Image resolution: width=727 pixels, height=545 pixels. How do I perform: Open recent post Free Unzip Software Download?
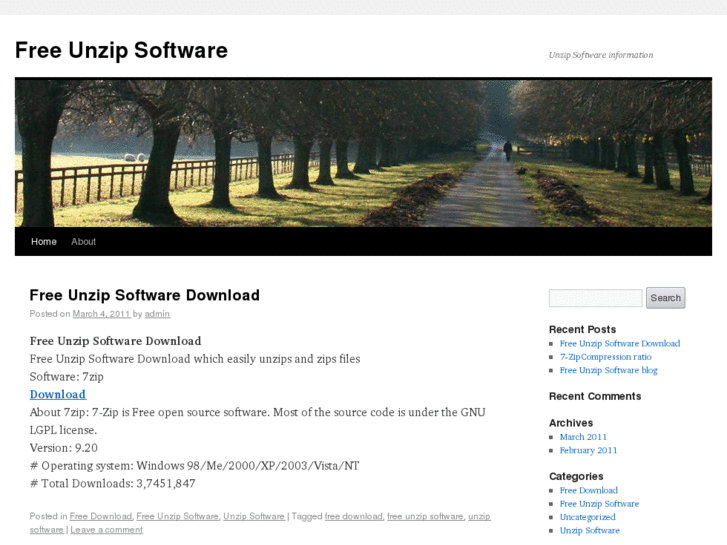click(620, 344)
